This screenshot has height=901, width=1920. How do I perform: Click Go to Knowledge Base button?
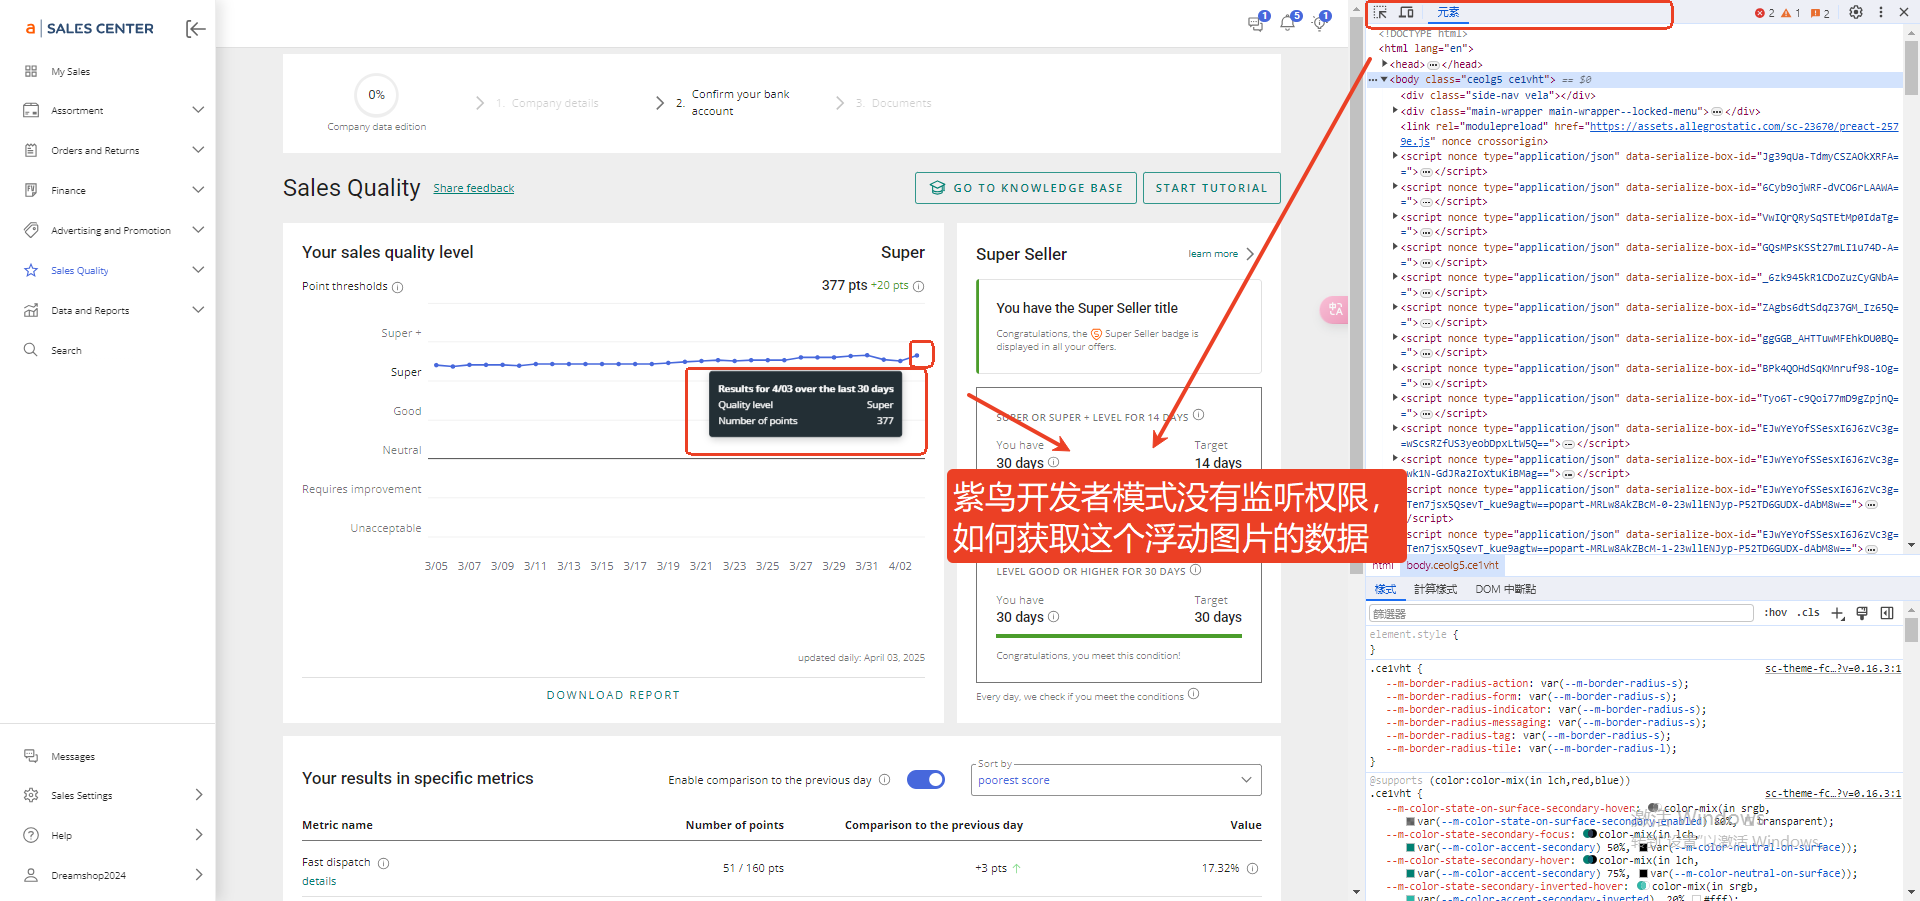tap(1026, 188)
